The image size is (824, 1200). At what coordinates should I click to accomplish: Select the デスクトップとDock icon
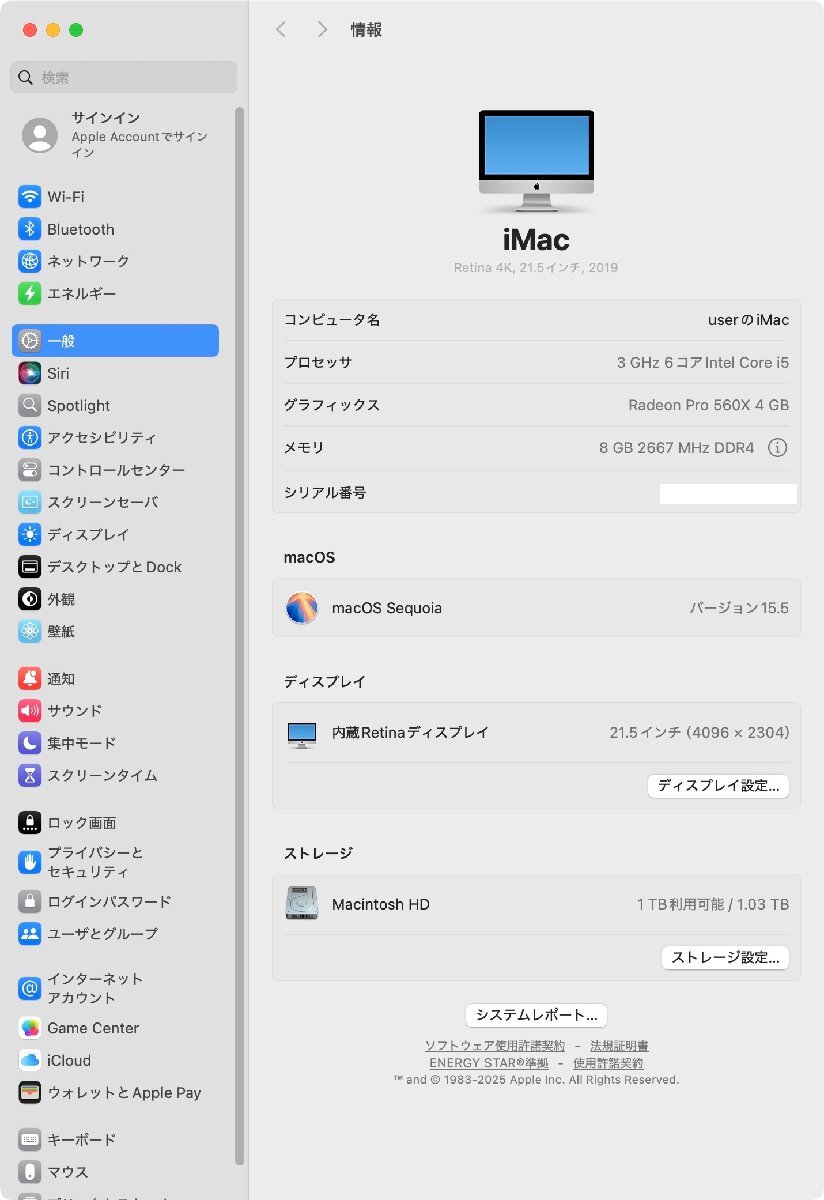pos(30,567)
